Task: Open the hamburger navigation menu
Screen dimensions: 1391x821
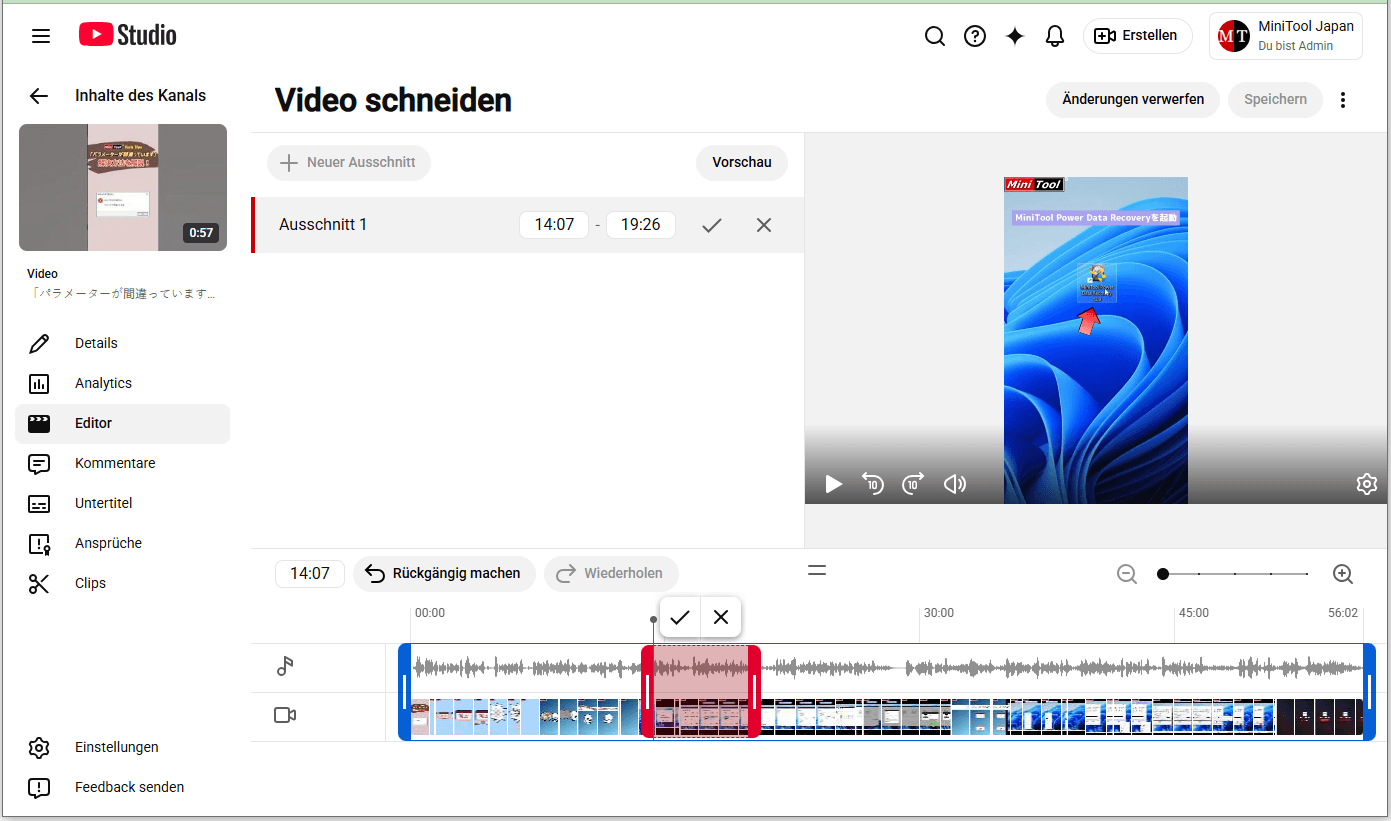Action: tap(41, 36)
